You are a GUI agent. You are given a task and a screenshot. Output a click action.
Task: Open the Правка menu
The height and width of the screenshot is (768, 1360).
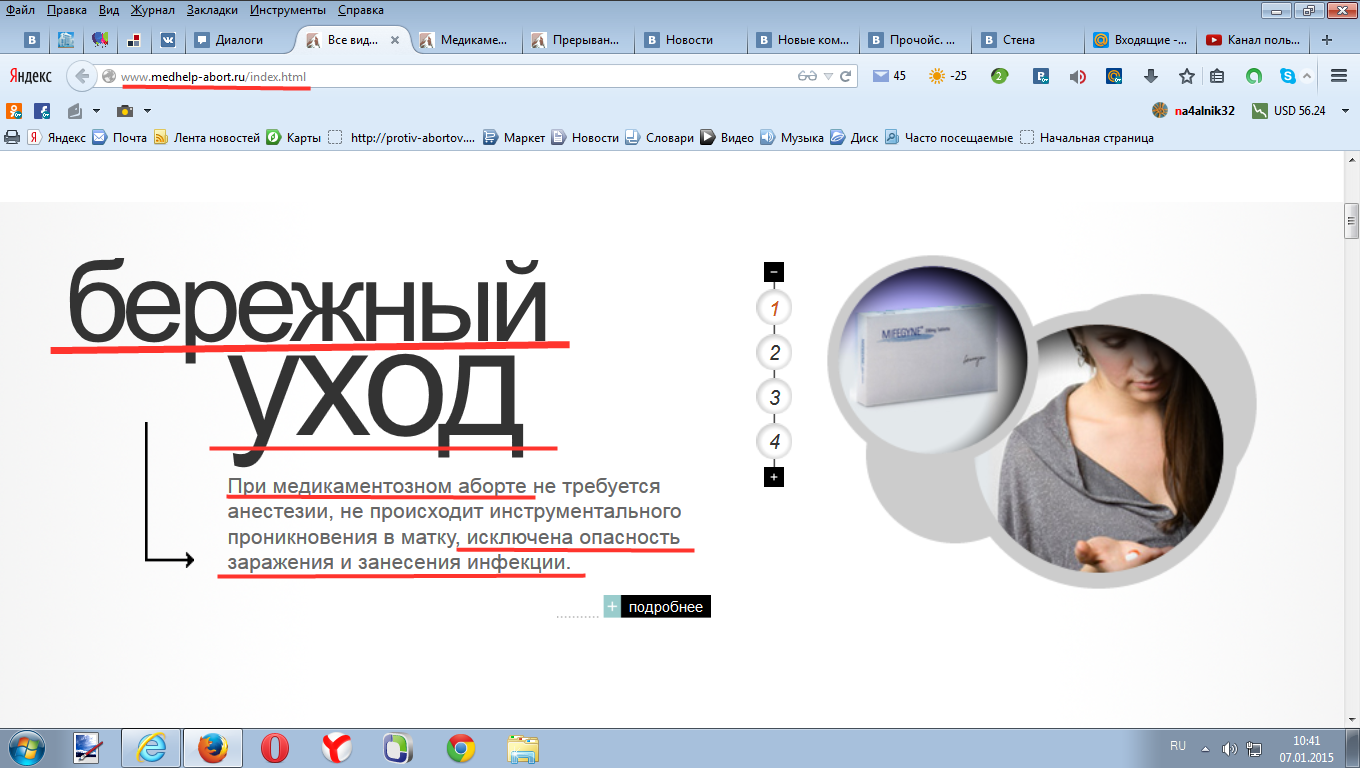[67, 10]
